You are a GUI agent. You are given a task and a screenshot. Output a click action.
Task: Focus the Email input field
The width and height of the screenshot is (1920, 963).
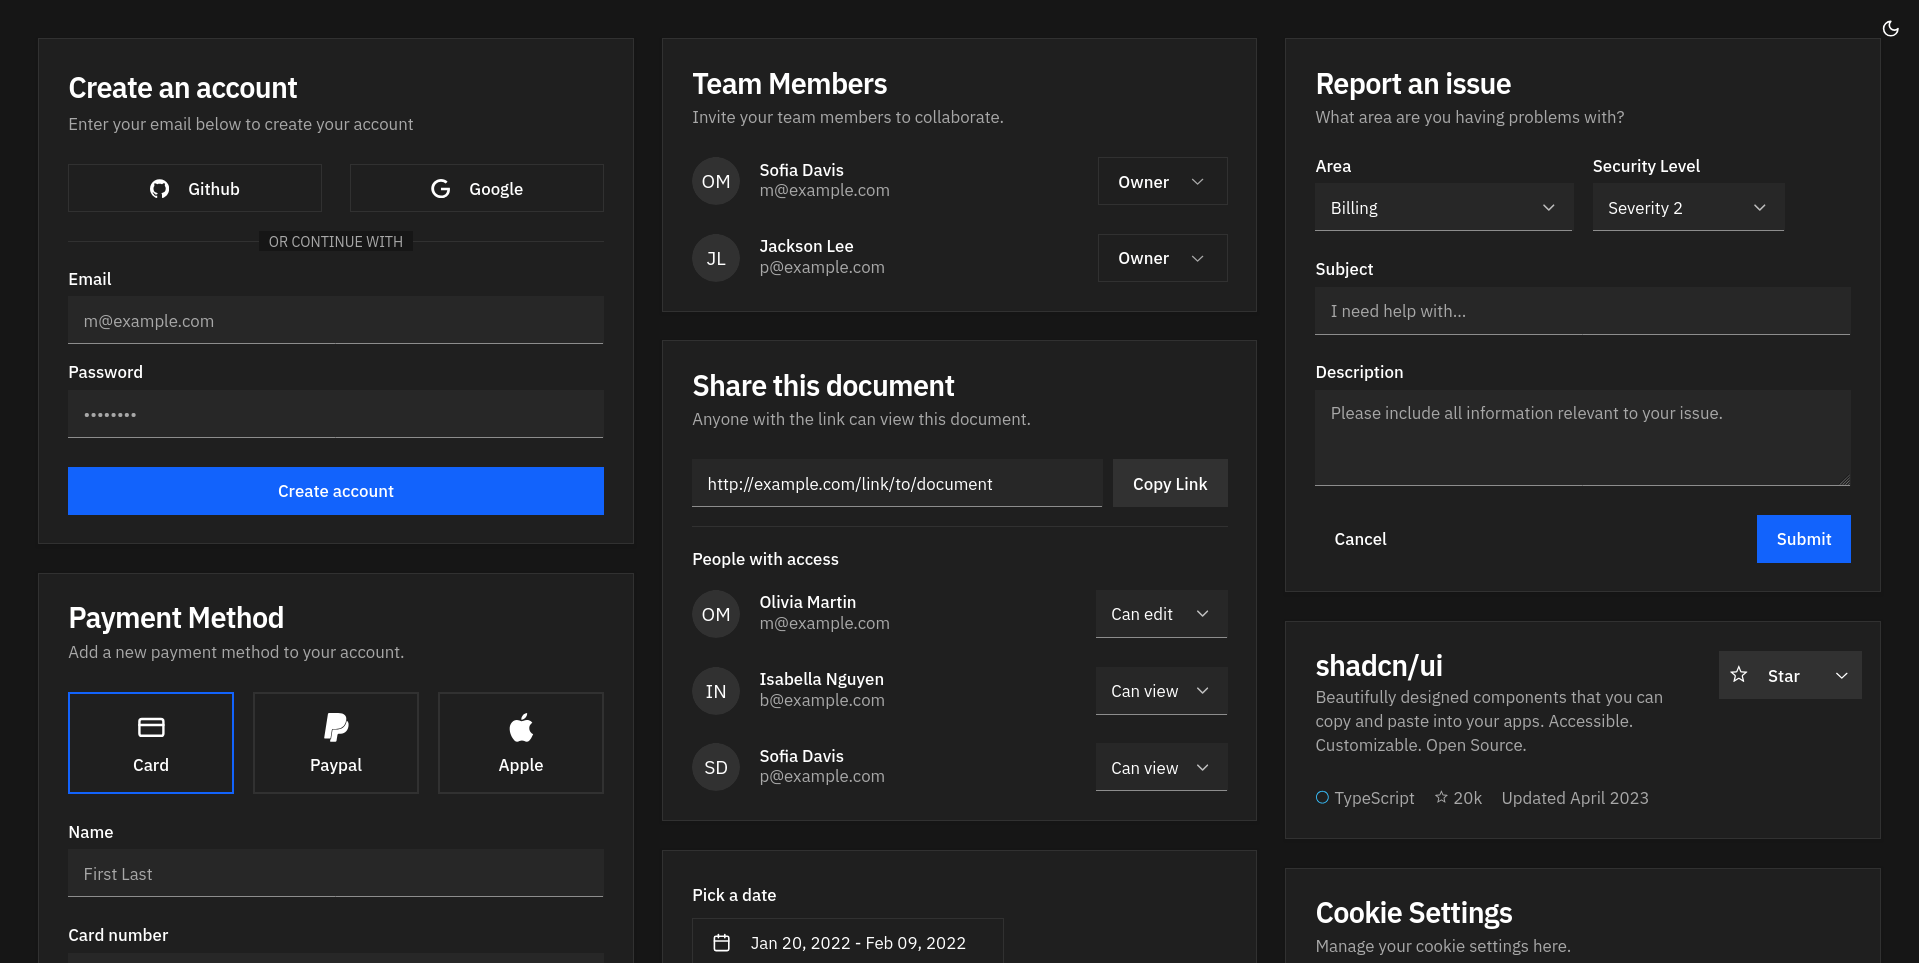click(x=336, y=320)
